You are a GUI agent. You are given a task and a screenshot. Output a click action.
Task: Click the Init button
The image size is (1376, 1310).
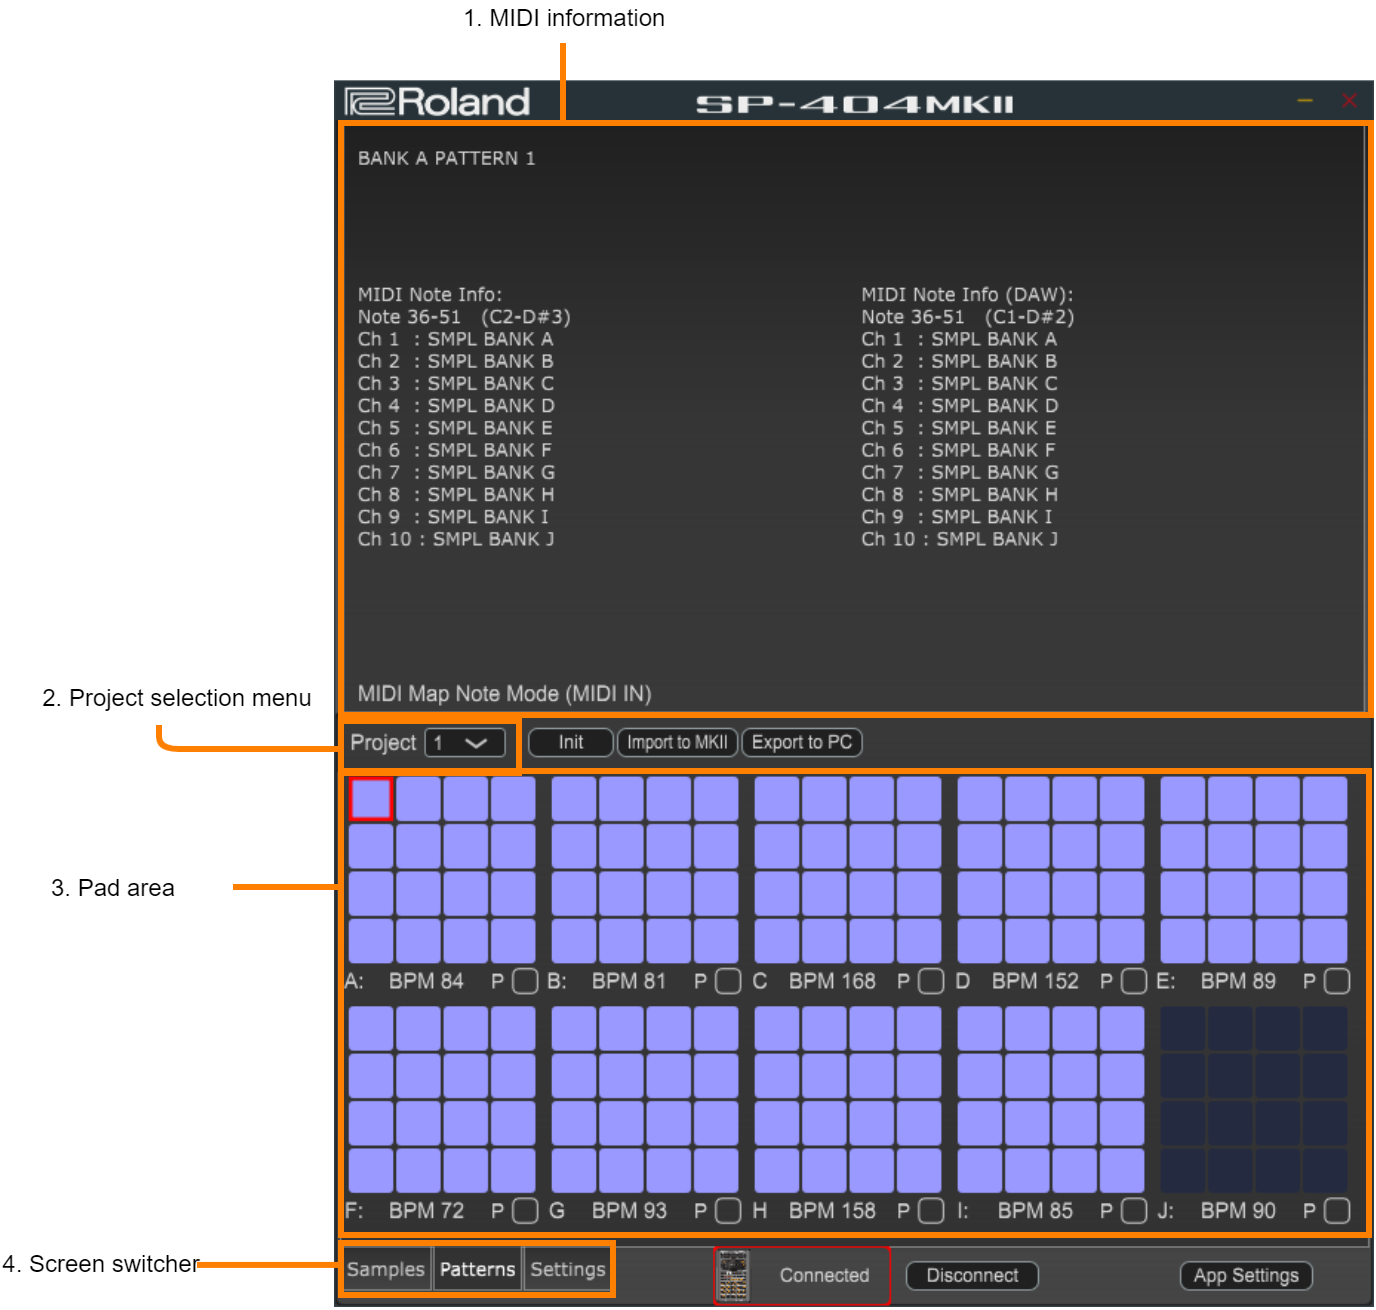tap(570, 742)
